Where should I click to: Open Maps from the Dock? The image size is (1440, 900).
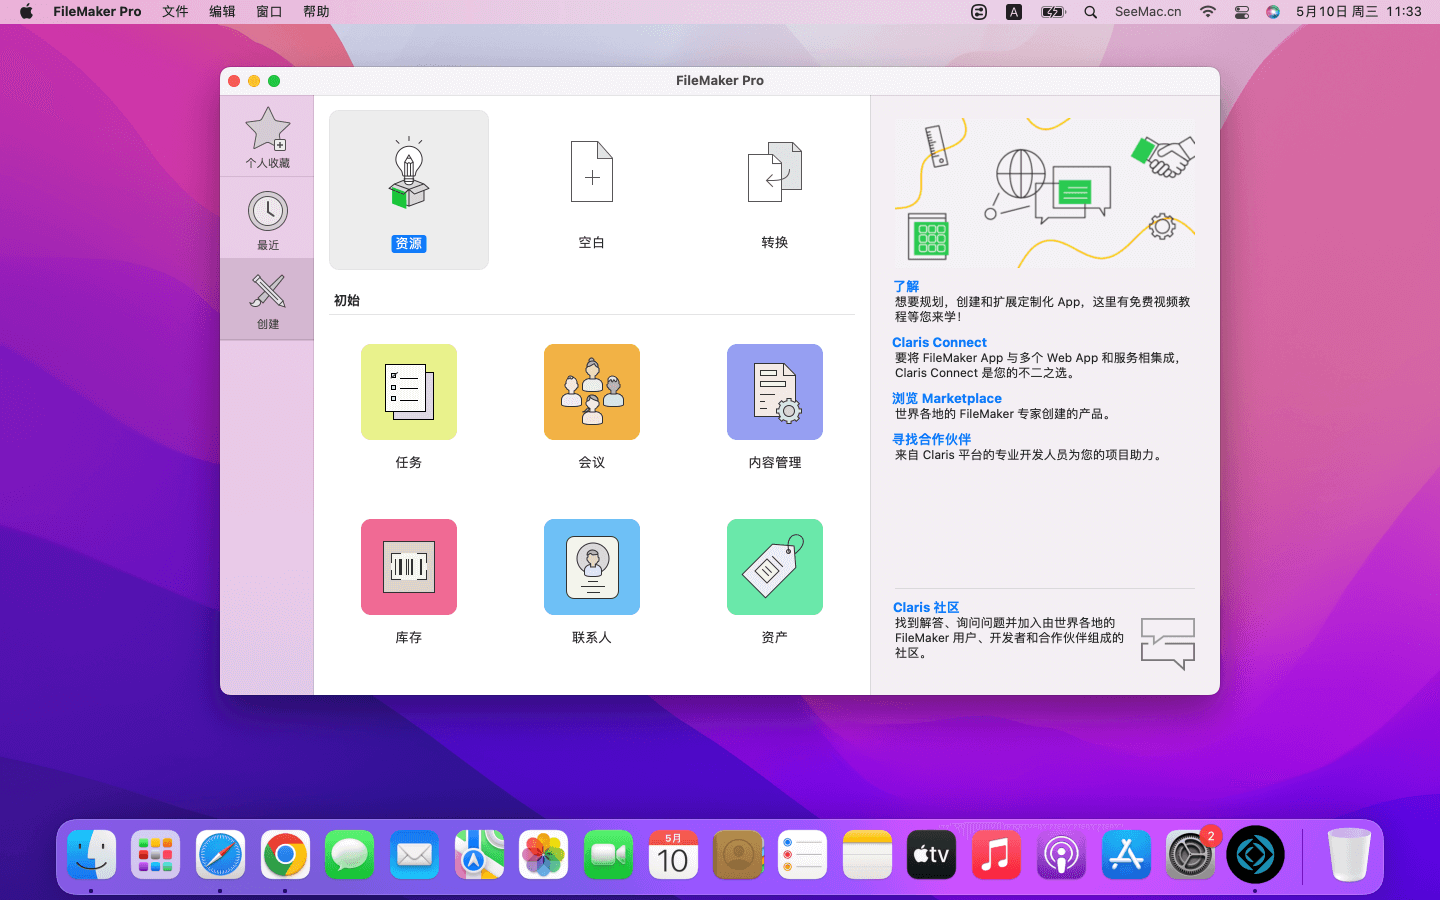click(479, 855)
